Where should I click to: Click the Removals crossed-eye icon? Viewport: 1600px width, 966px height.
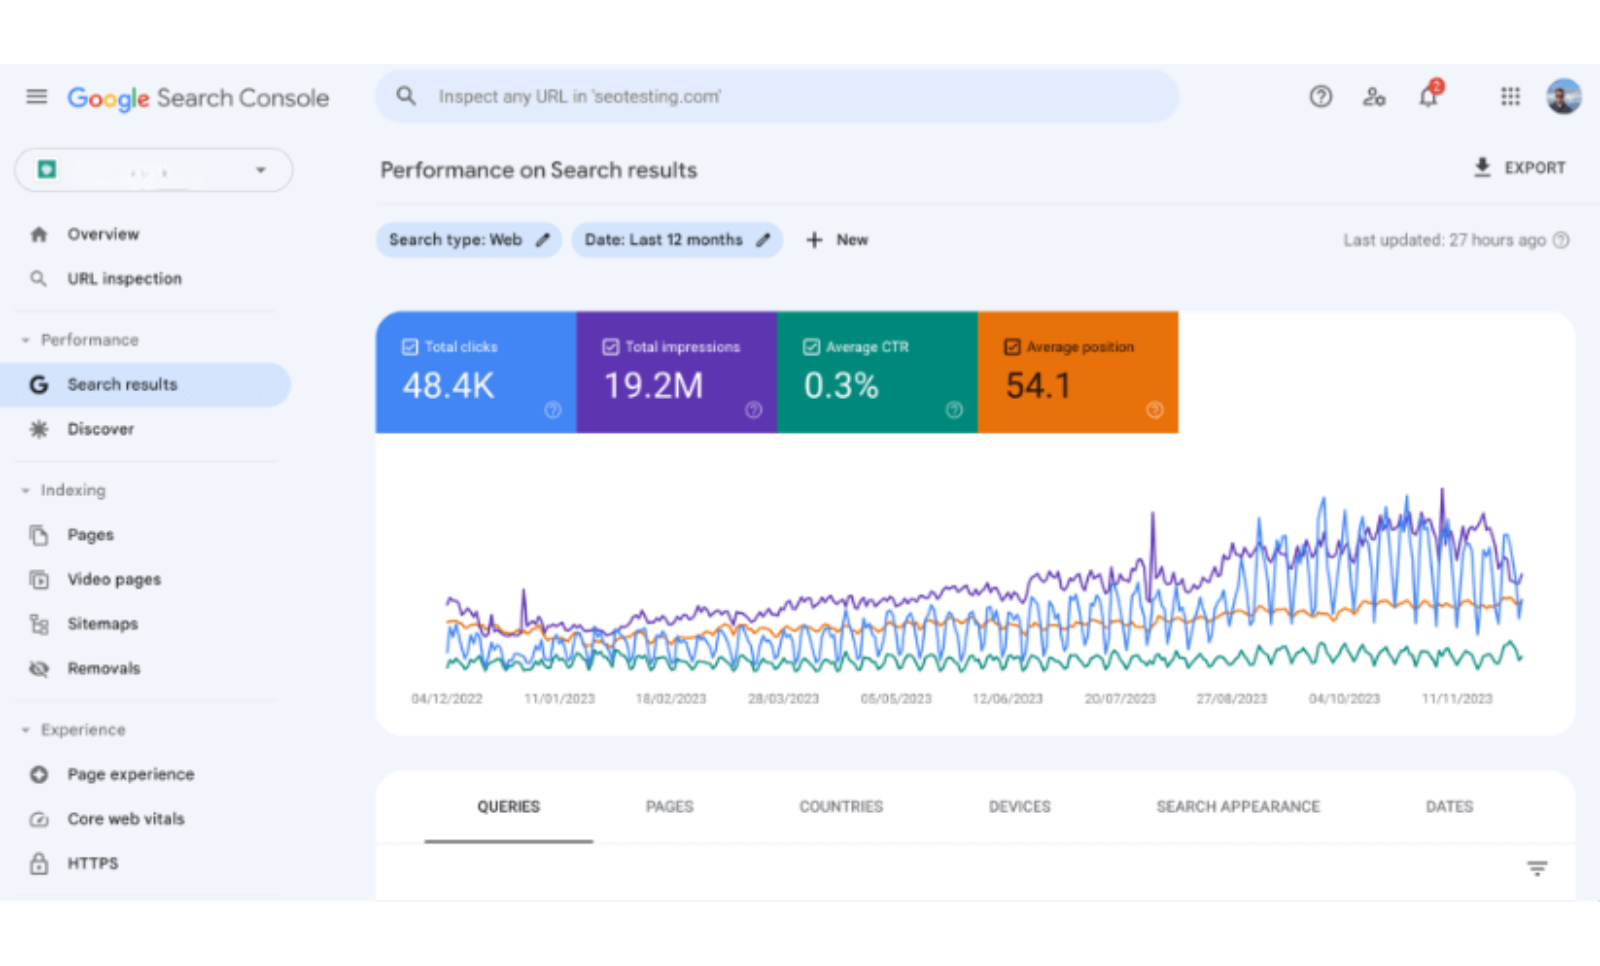click(x=39, y=668)
